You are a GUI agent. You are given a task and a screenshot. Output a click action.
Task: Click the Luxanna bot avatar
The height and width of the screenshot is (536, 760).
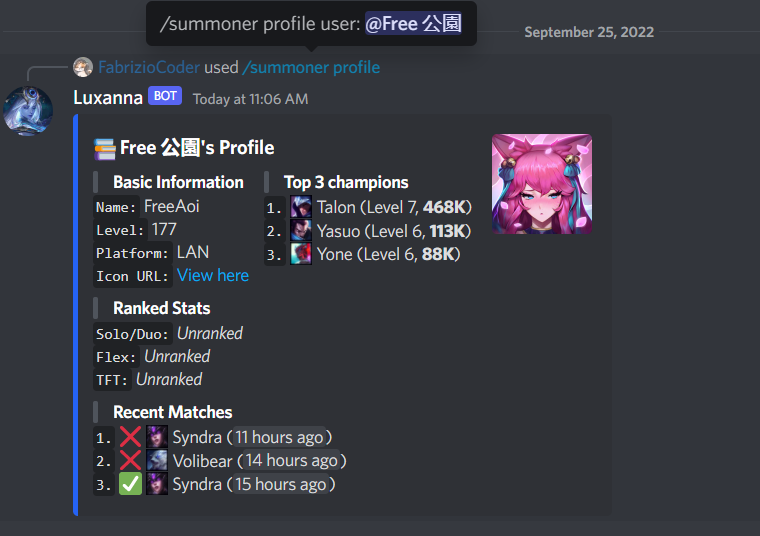(28, 111)
